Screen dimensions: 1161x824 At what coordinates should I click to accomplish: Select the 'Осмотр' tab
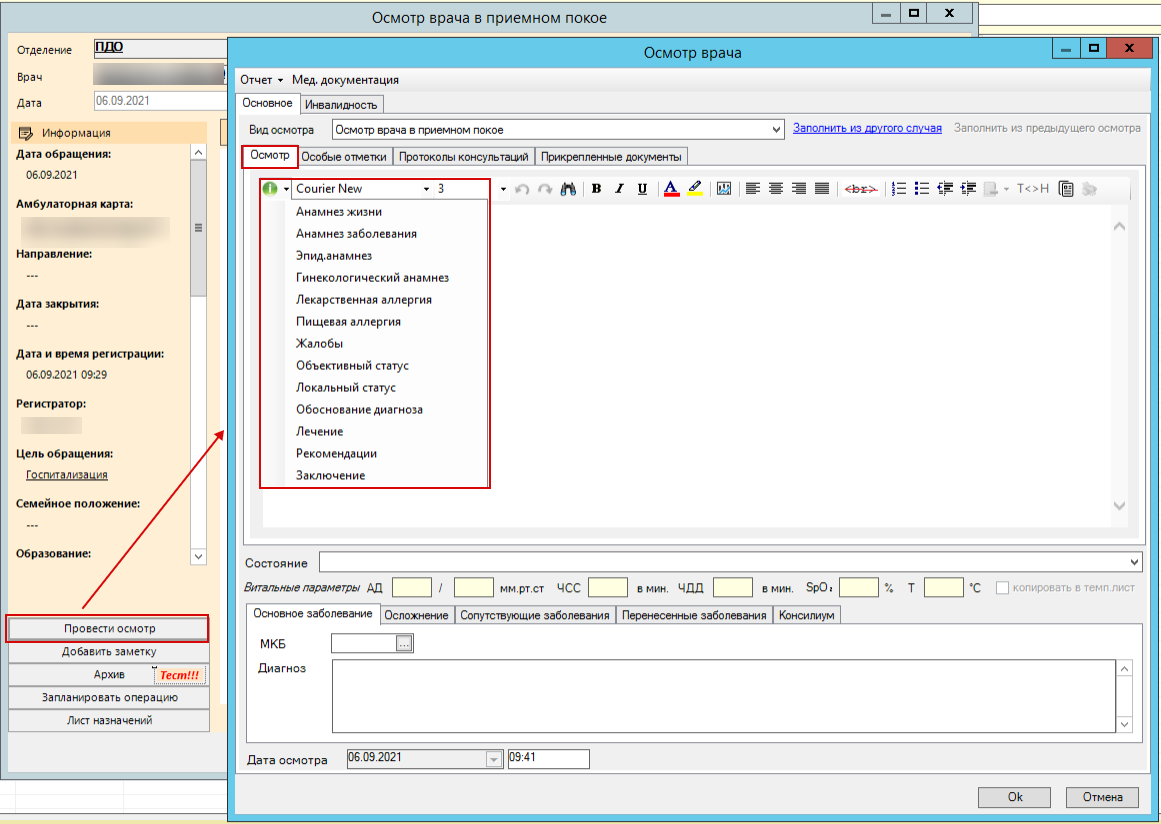click(x=270, y=155)
